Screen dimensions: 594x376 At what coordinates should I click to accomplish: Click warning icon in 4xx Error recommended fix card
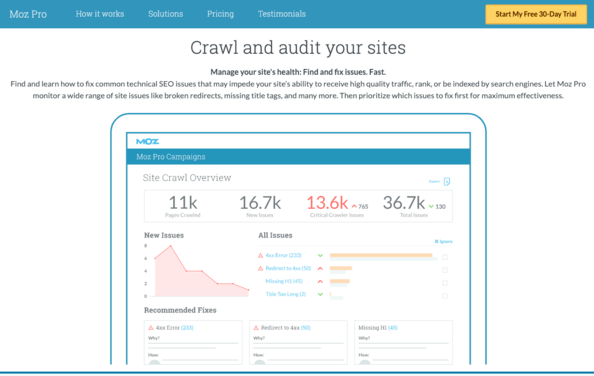(151, 328)
